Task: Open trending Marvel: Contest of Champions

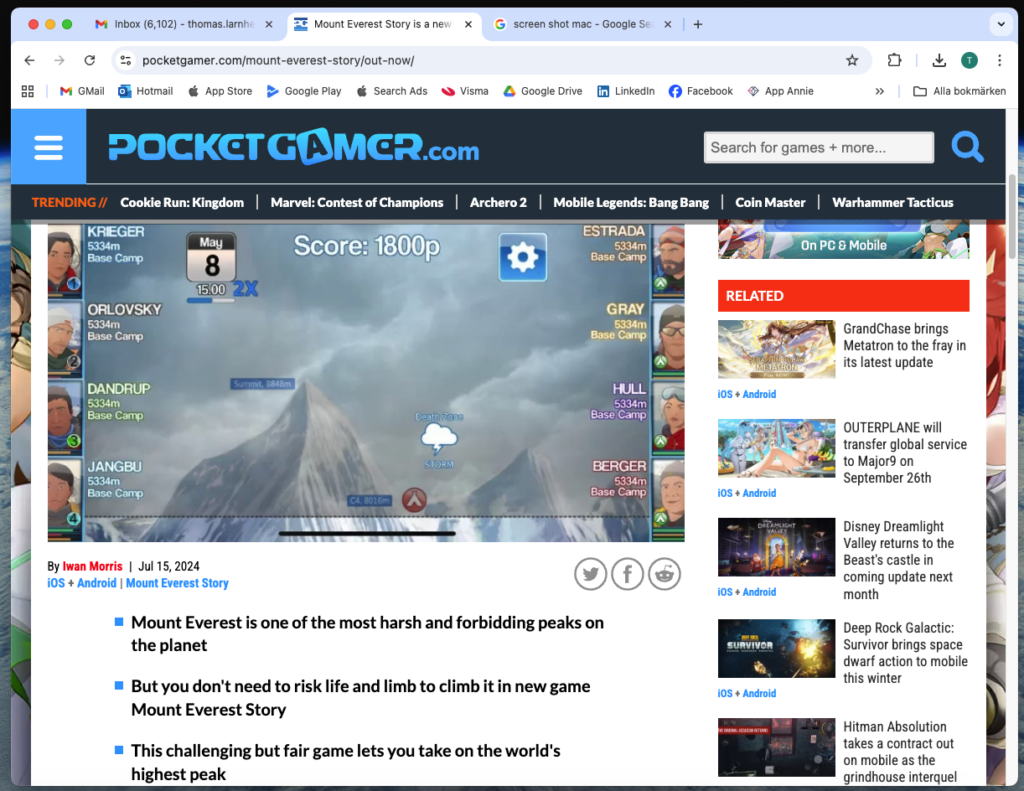Action: [357, 202]
